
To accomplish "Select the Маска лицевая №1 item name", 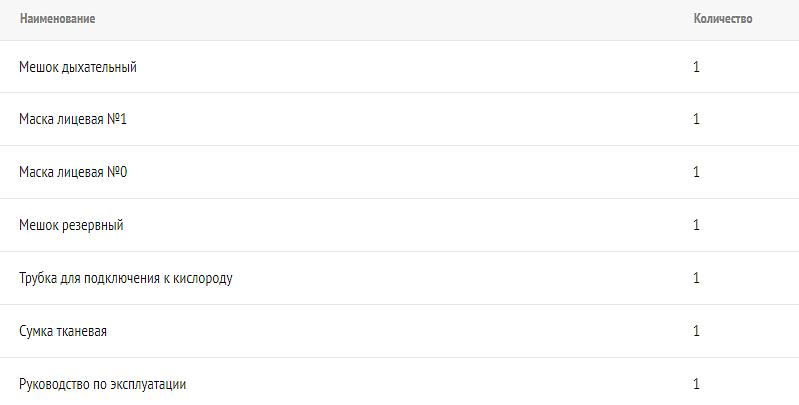I will tap(73, 119).
